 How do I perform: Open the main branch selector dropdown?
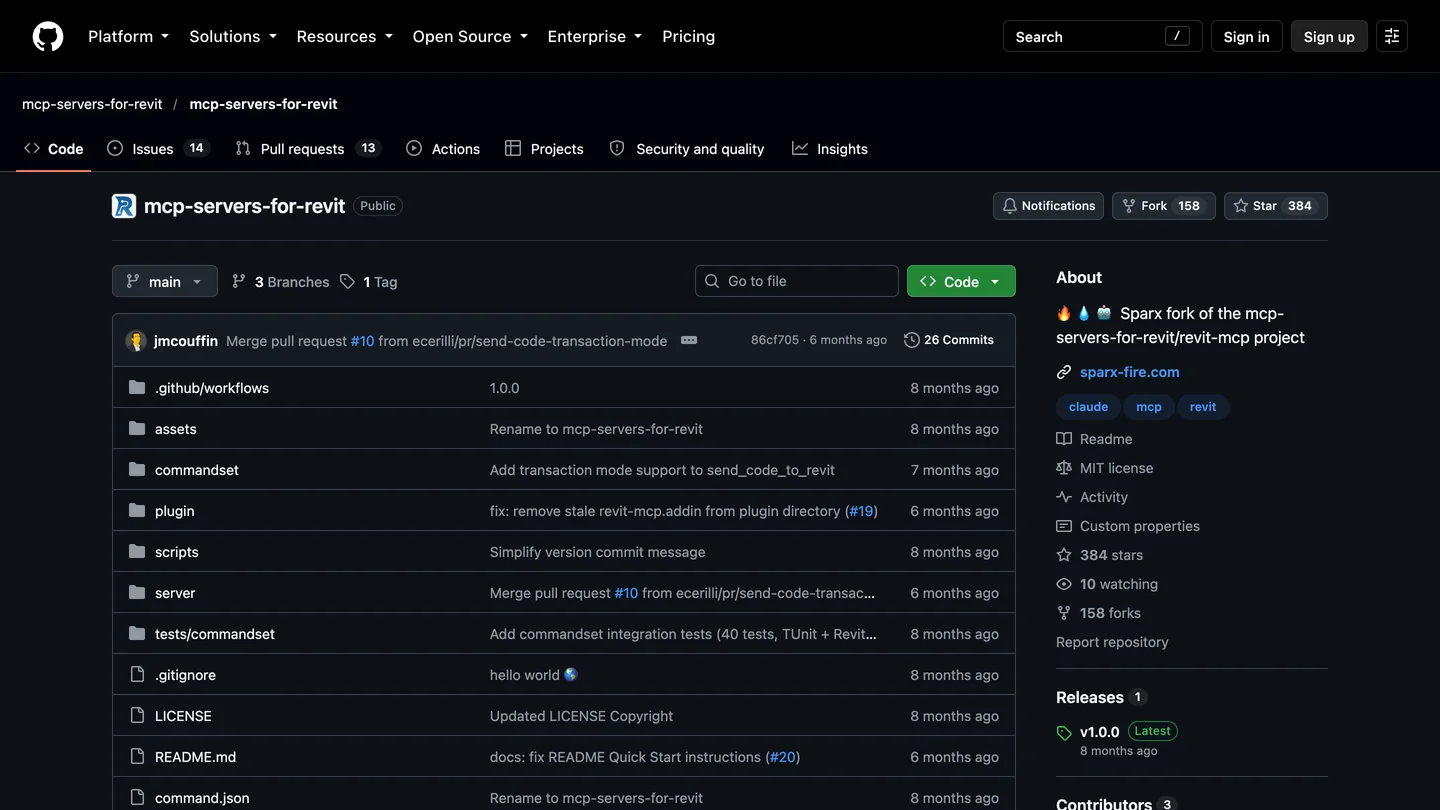pyautogui.click(x=165, y=281)
